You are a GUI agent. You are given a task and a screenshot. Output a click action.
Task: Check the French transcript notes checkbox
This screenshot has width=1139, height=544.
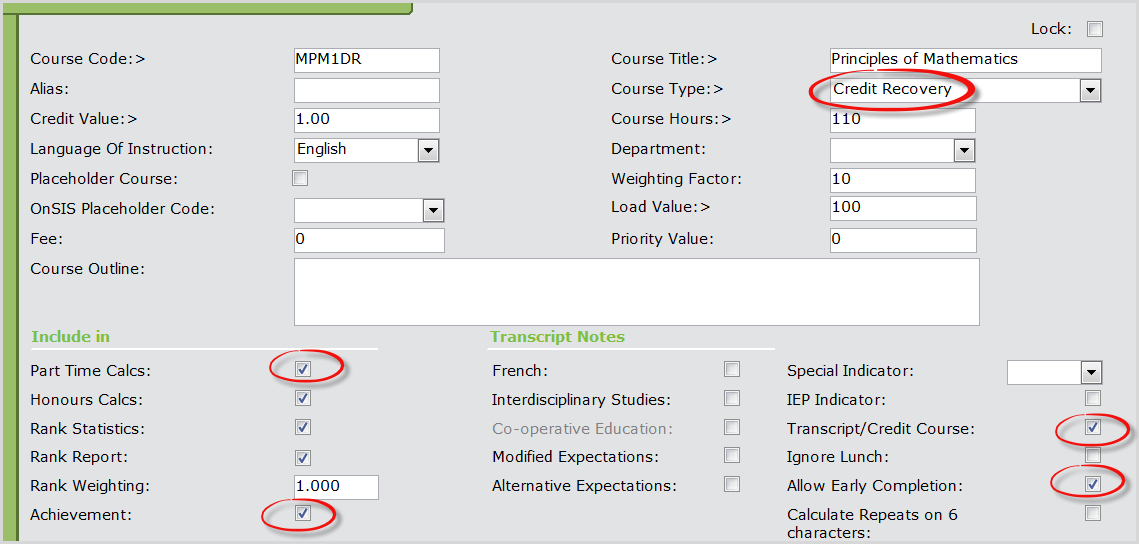pos(732,370)
